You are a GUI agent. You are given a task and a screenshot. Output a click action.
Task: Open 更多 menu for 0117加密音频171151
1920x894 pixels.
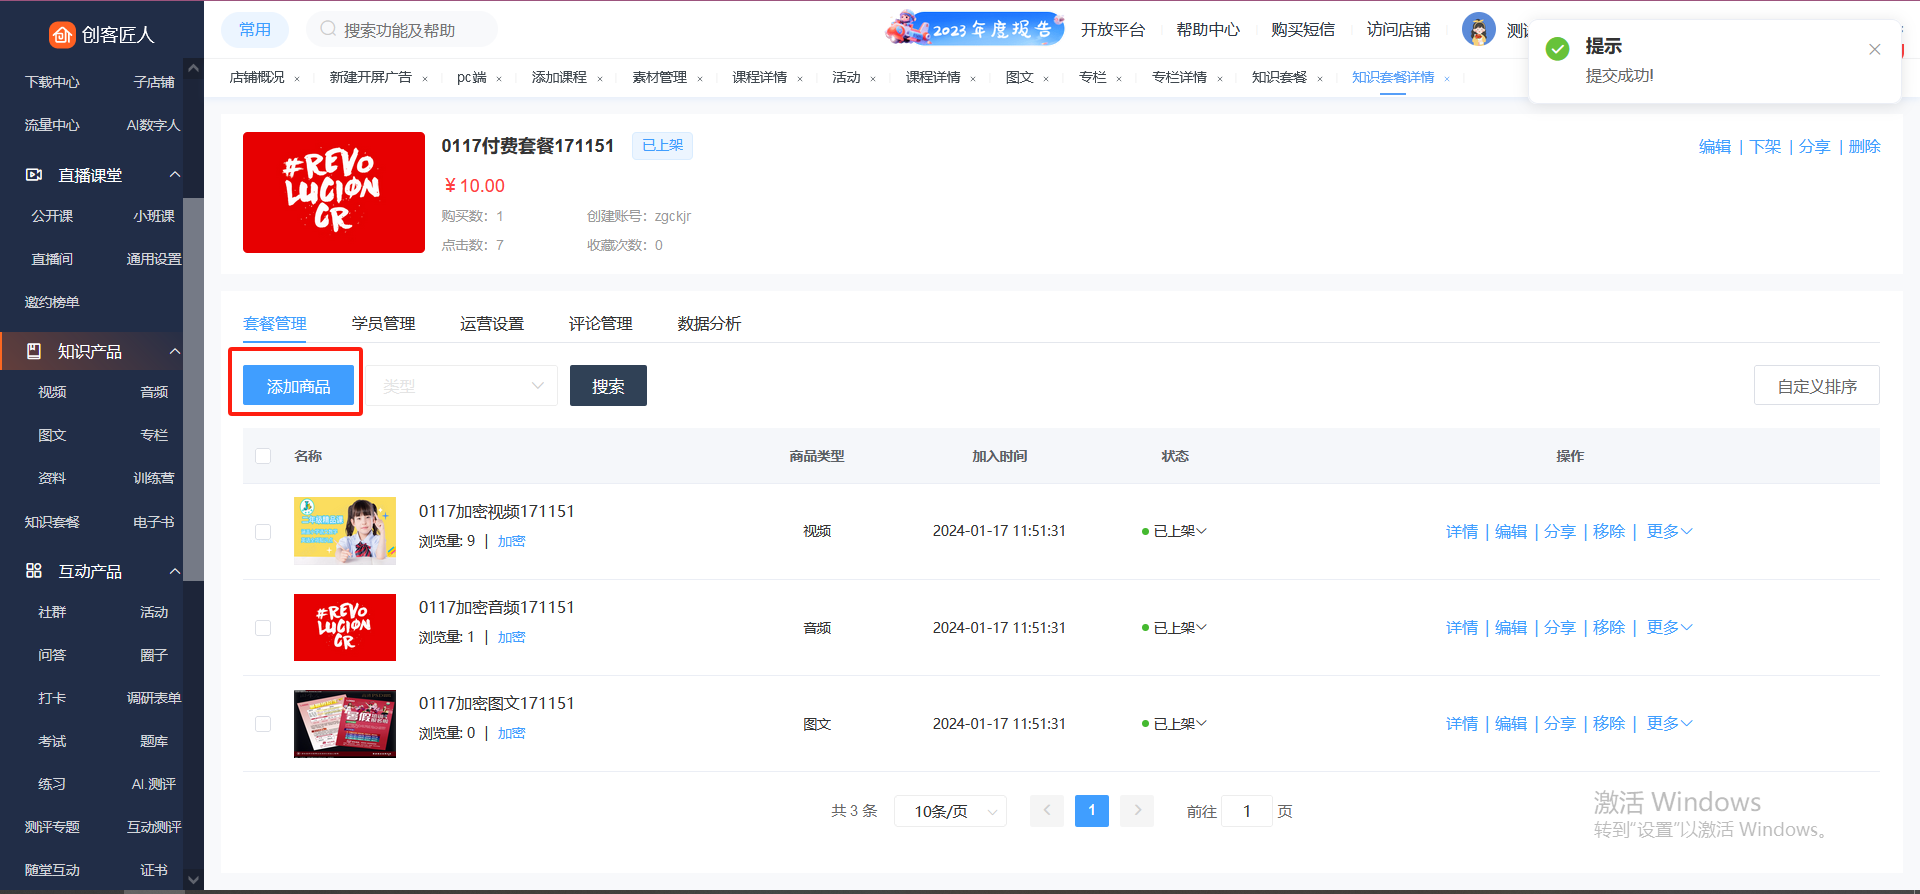tap(1668, 627)
